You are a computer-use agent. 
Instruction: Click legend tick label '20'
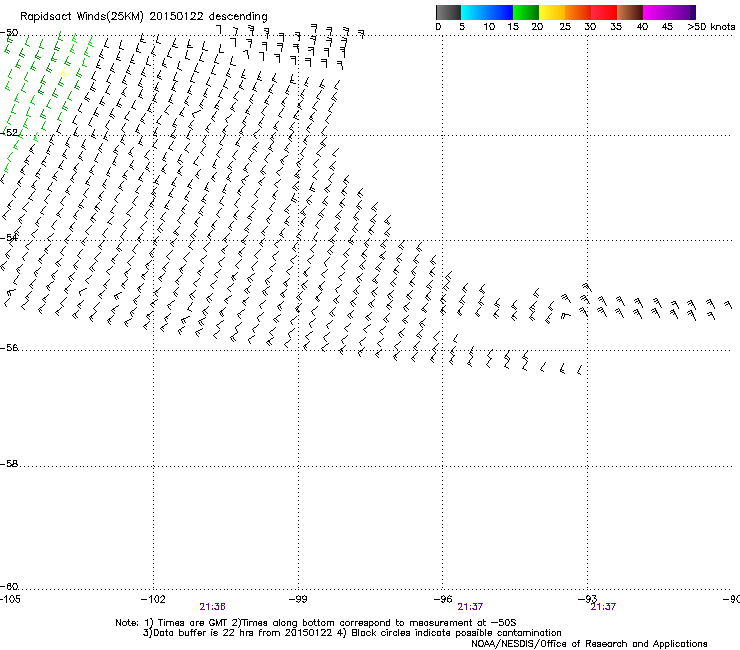pyautogui.click(x=537, y=27)
